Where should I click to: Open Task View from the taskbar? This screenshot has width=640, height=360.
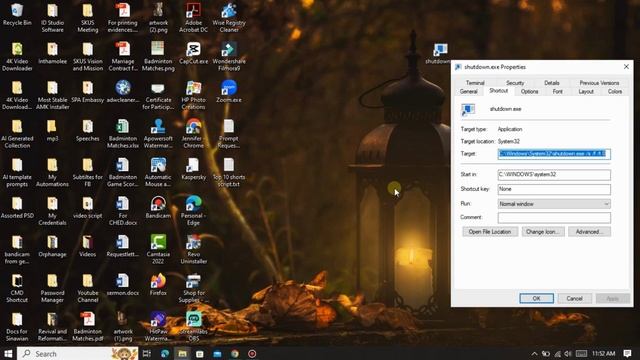pos(147,353)
